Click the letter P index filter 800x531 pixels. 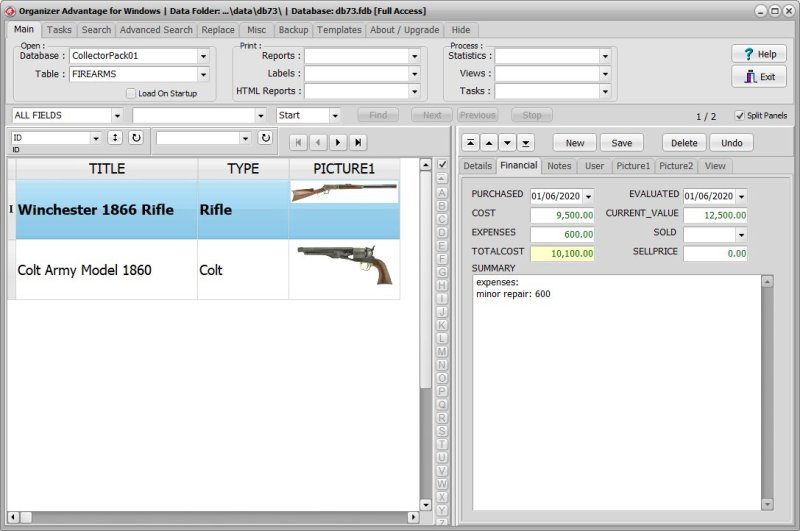coord(442,392)
